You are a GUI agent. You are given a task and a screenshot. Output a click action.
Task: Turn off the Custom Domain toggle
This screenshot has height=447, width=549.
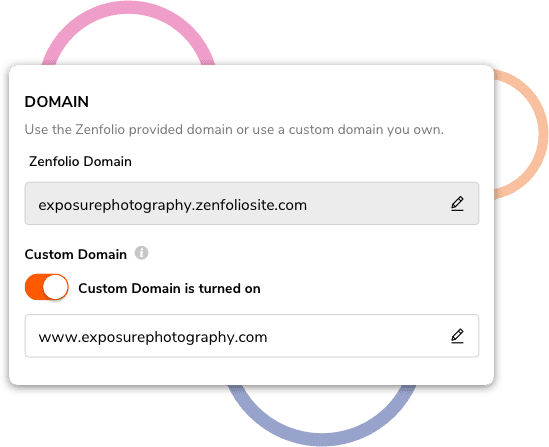47,287
